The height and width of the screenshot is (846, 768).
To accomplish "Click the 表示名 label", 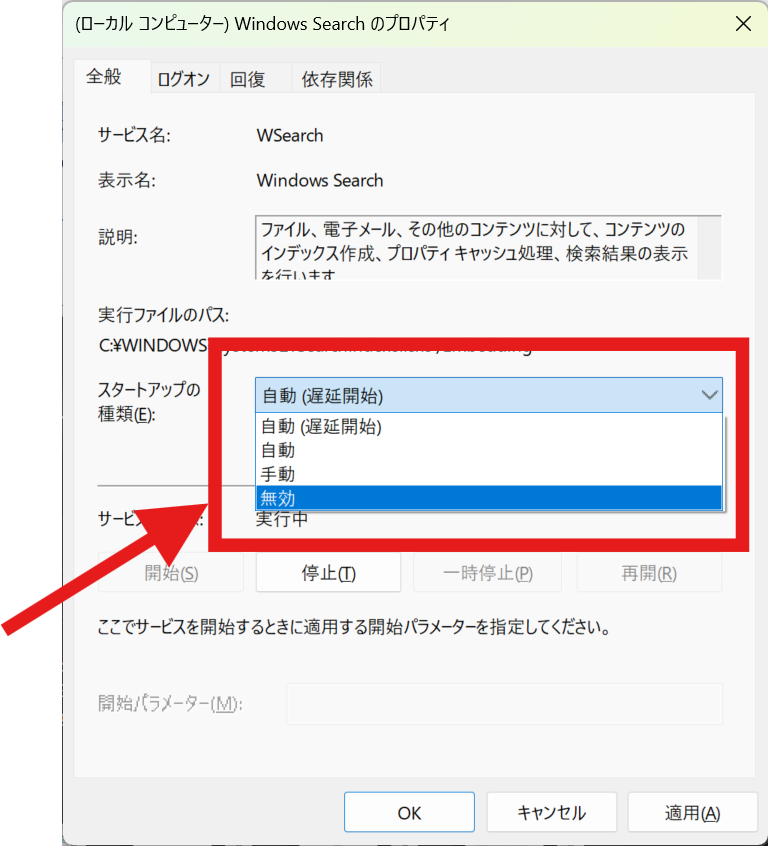I will point(127,180).
